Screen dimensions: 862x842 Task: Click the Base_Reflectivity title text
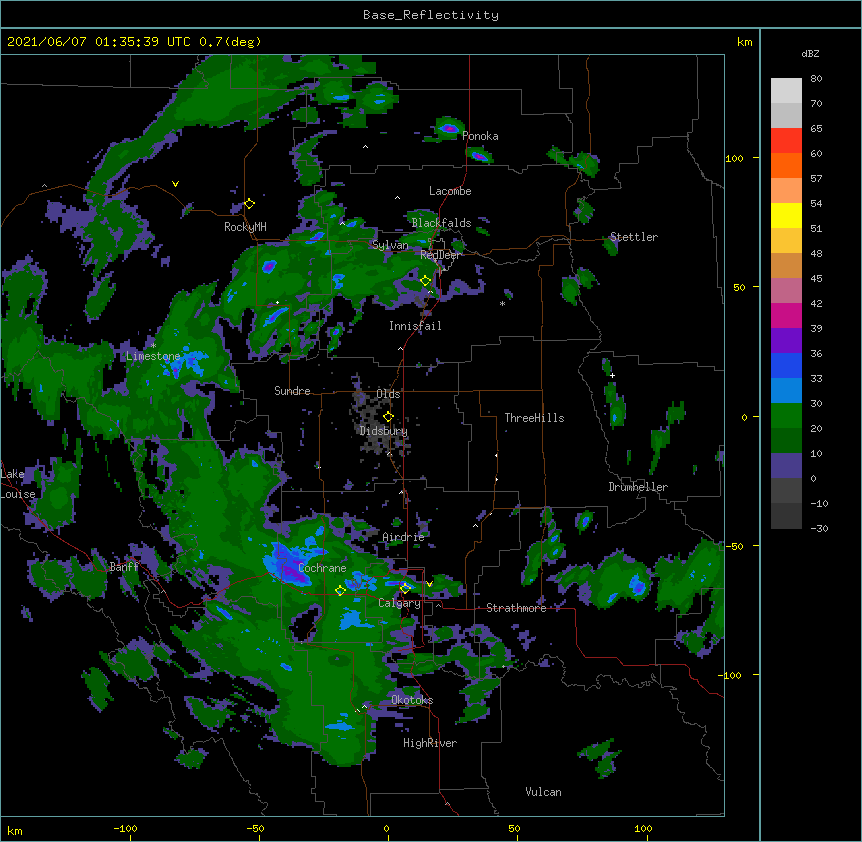[x=431, y=15]
